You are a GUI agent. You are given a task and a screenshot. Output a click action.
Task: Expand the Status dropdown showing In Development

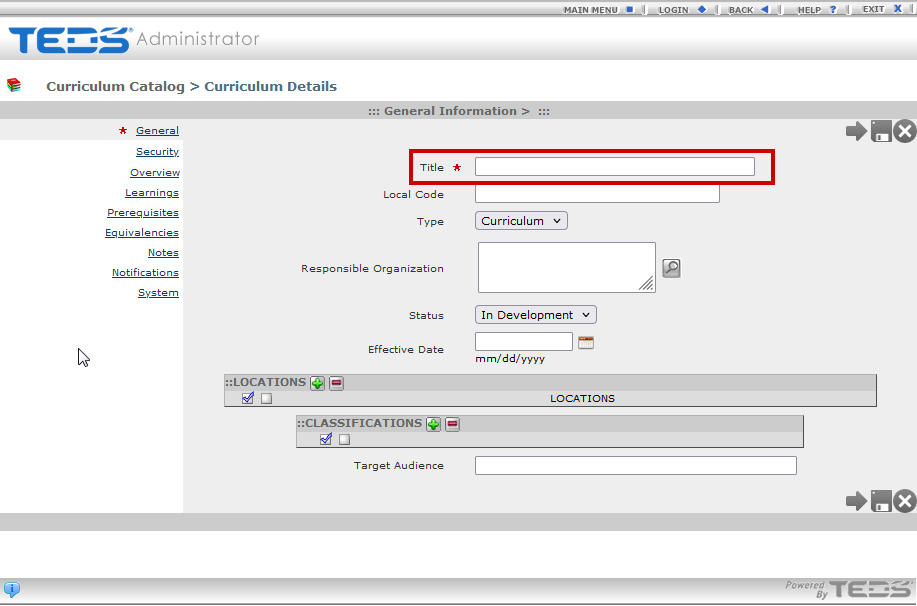point(535,315)
